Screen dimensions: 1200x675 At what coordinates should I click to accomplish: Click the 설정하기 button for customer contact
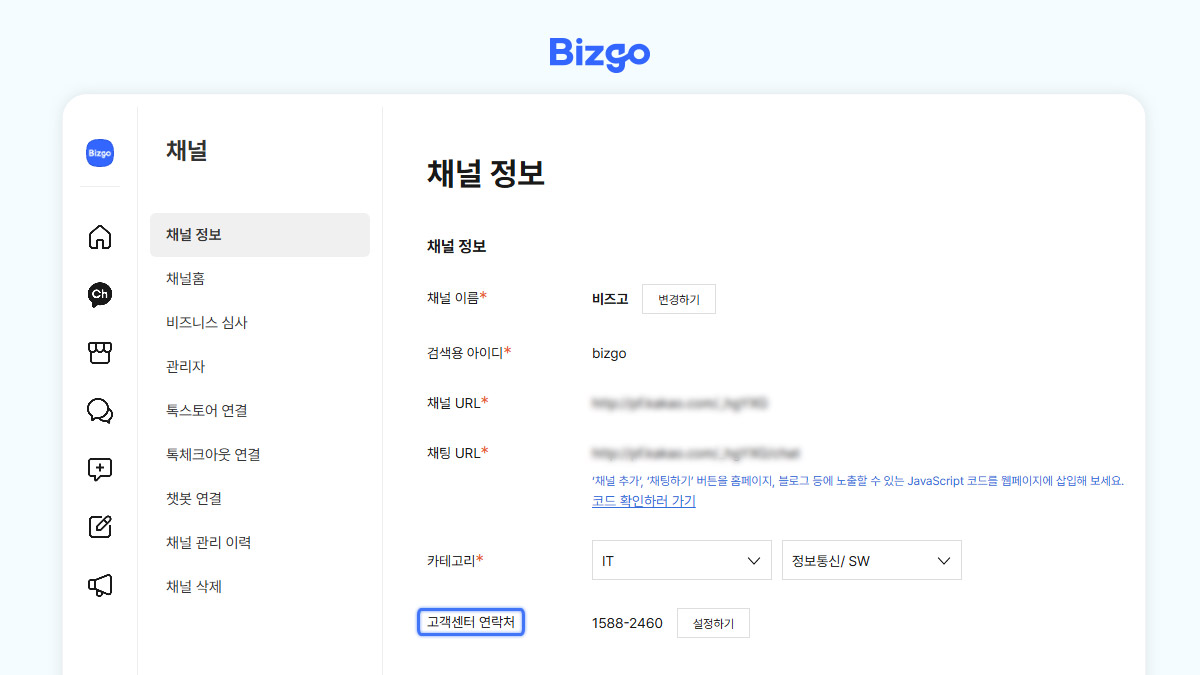713,622
